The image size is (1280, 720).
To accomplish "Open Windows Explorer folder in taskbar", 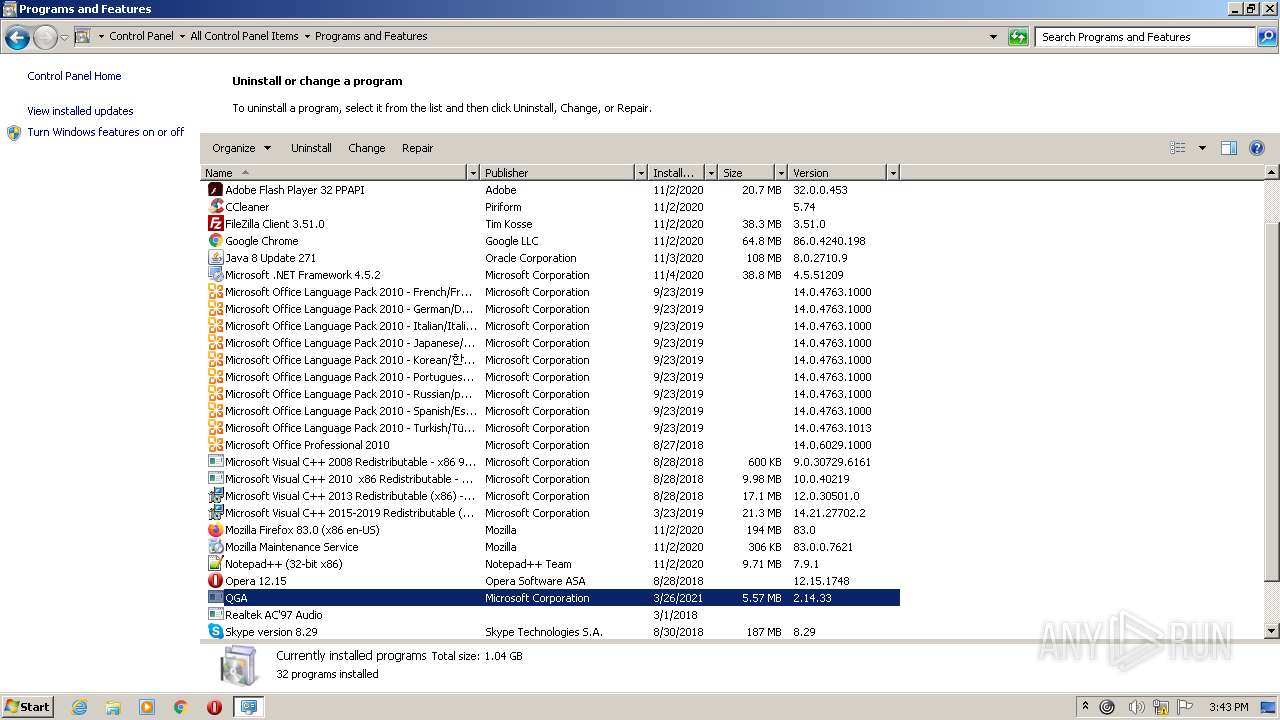I will [x=113, y=707].
